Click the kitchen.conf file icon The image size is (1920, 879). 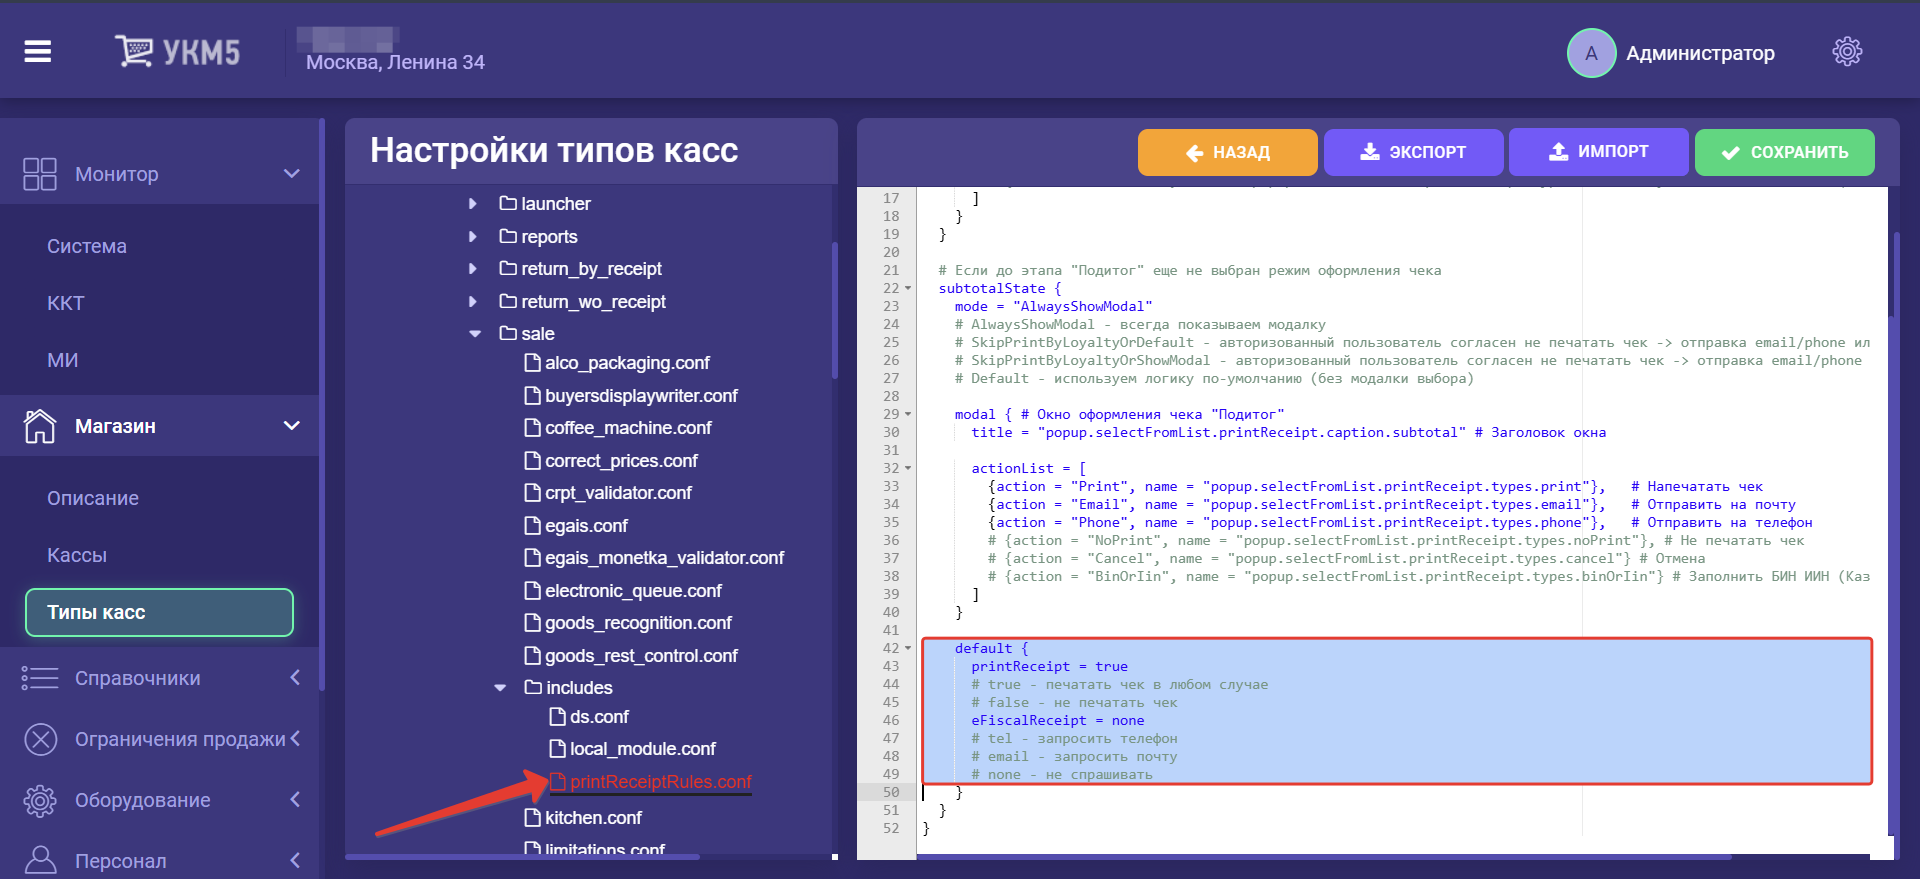pos(533,817)
